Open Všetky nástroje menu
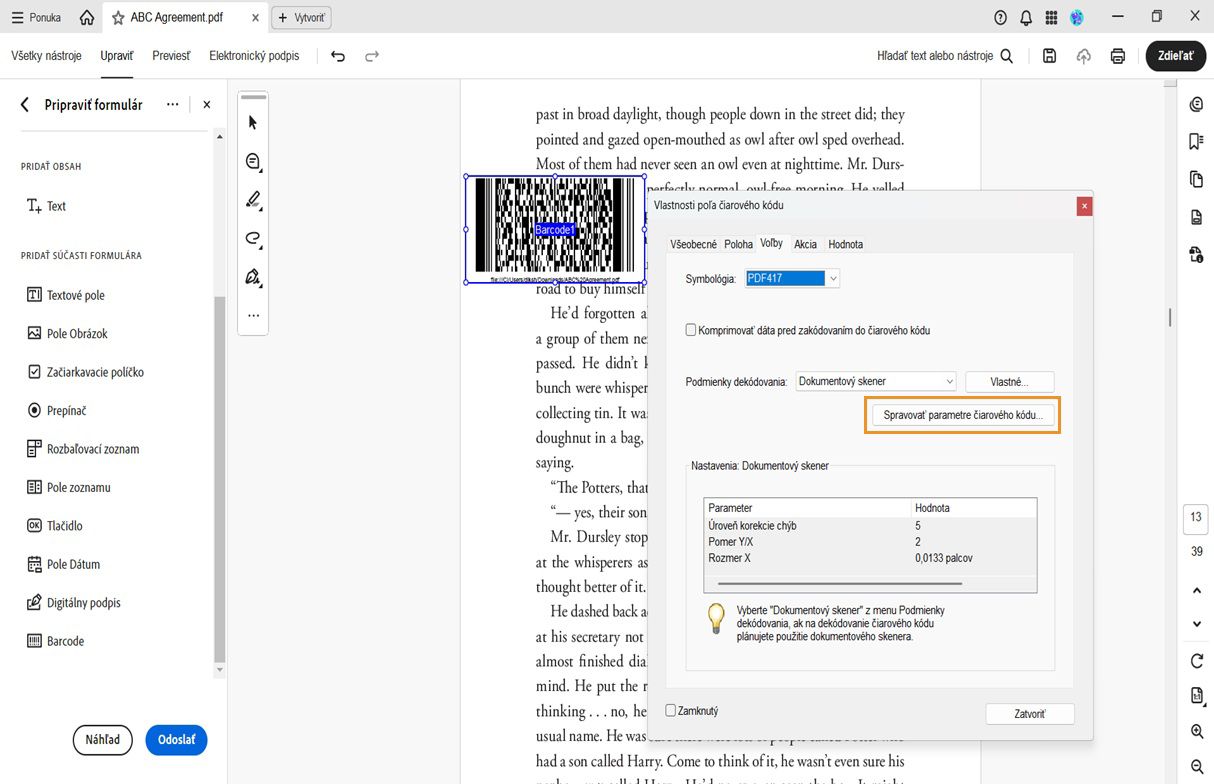 (x=46, y=56)
